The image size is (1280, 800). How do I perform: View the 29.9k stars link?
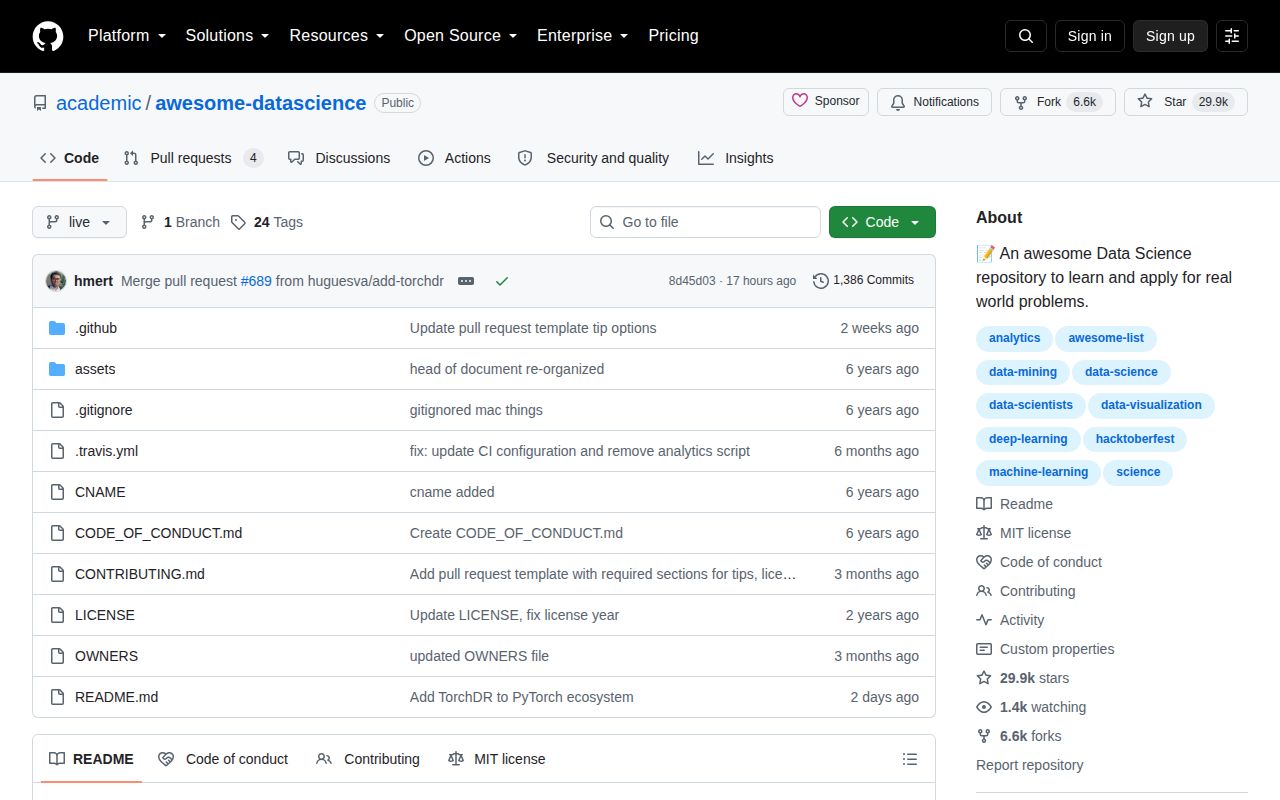(1022, 678)
